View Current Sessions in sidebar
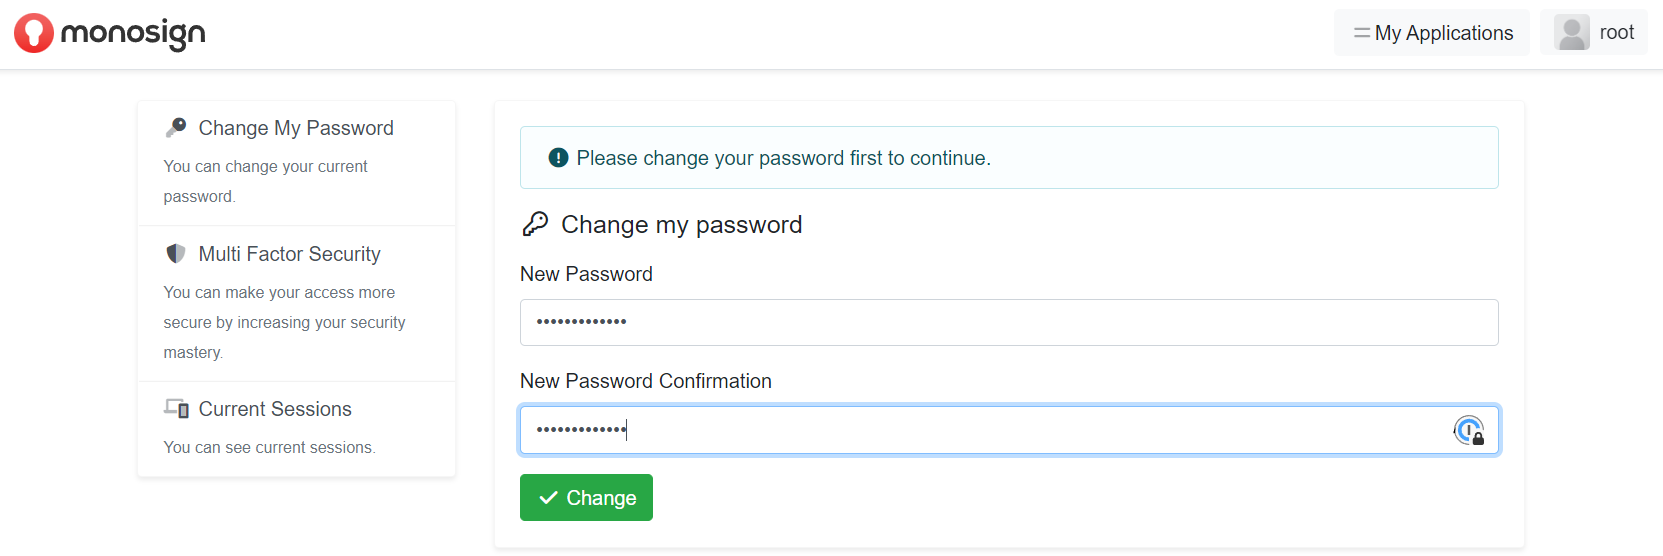The height and width of the screenshot is (556, 1663). click(275, 409)
